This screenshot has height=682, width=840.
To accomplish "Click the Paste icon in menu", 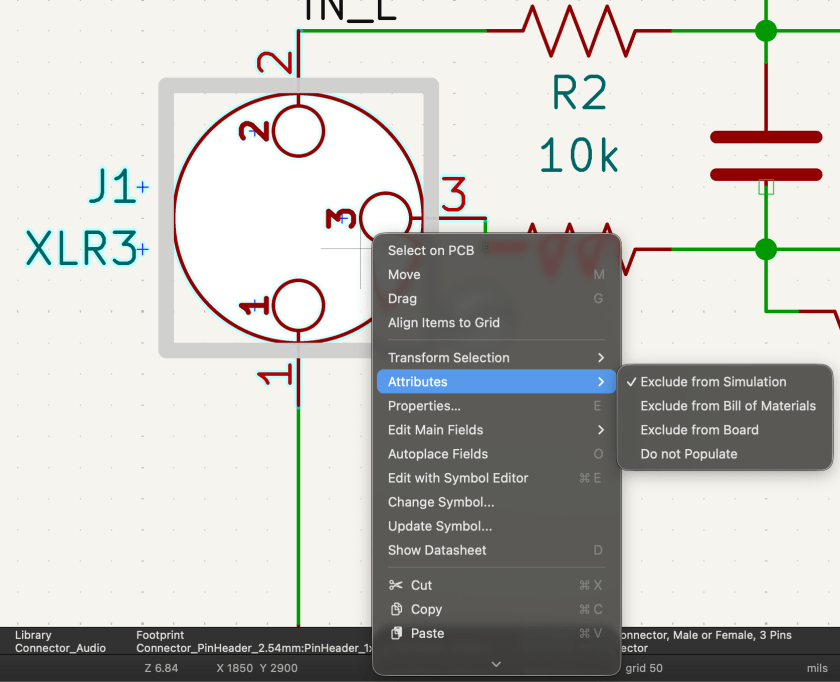I will [396, 633].
